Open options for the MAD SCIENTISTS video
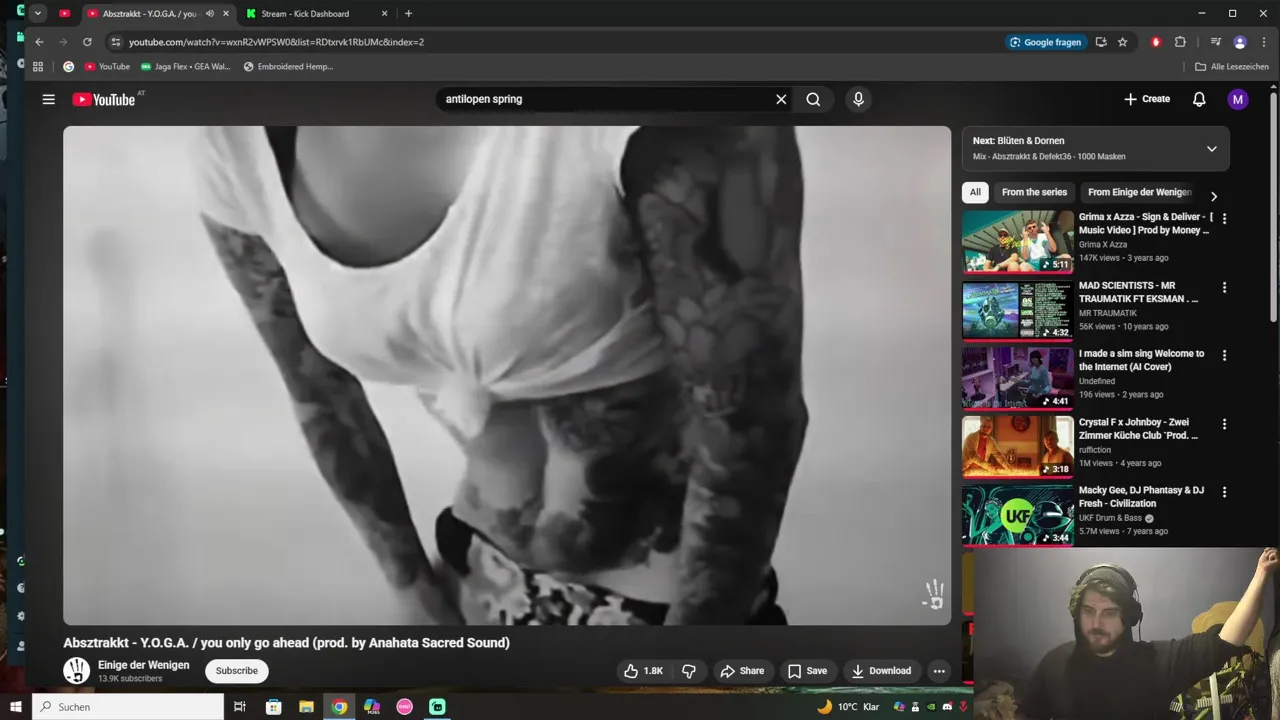This screenshot has height=720, width=1280. pyautogui.click(x=1224, y=288)
